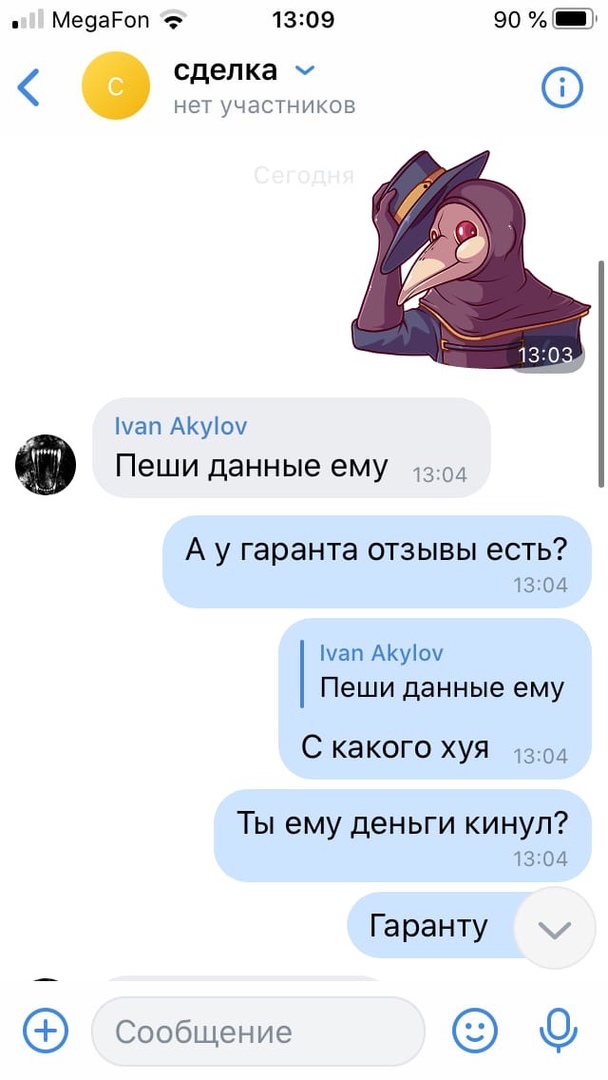Tap the нет участников subtitle
The image size is (608, 1080).
click(264, 105)
